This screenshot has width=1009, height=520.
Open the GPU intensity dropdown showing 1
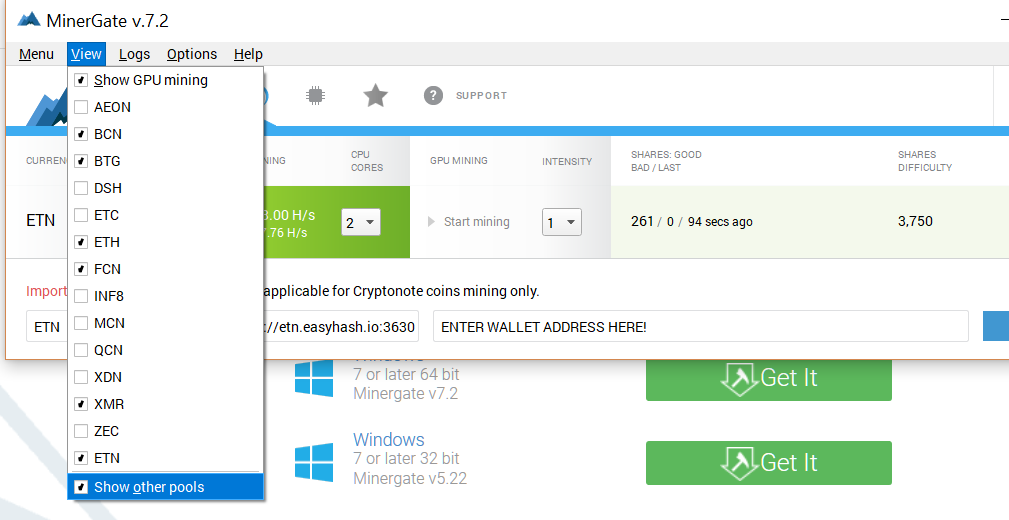tap(562, 223)
